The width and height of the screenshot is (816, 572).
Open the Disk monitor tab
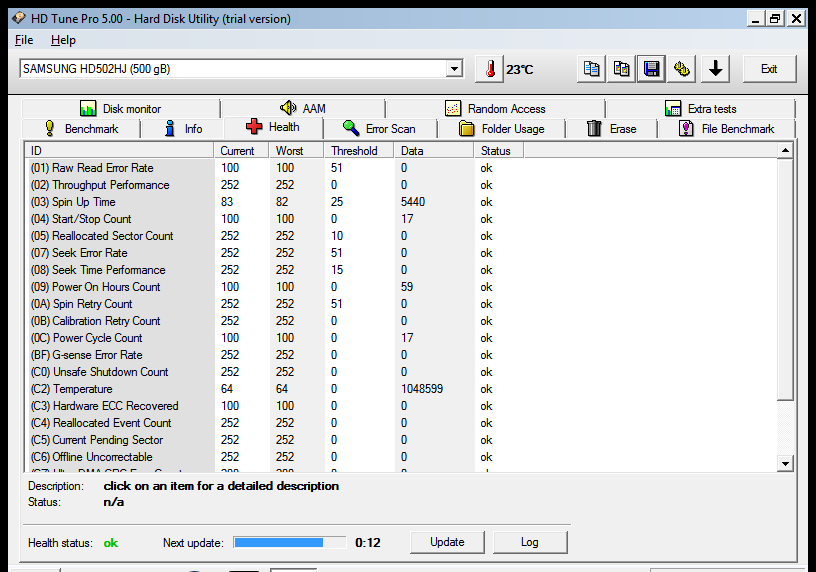point(121,109)
